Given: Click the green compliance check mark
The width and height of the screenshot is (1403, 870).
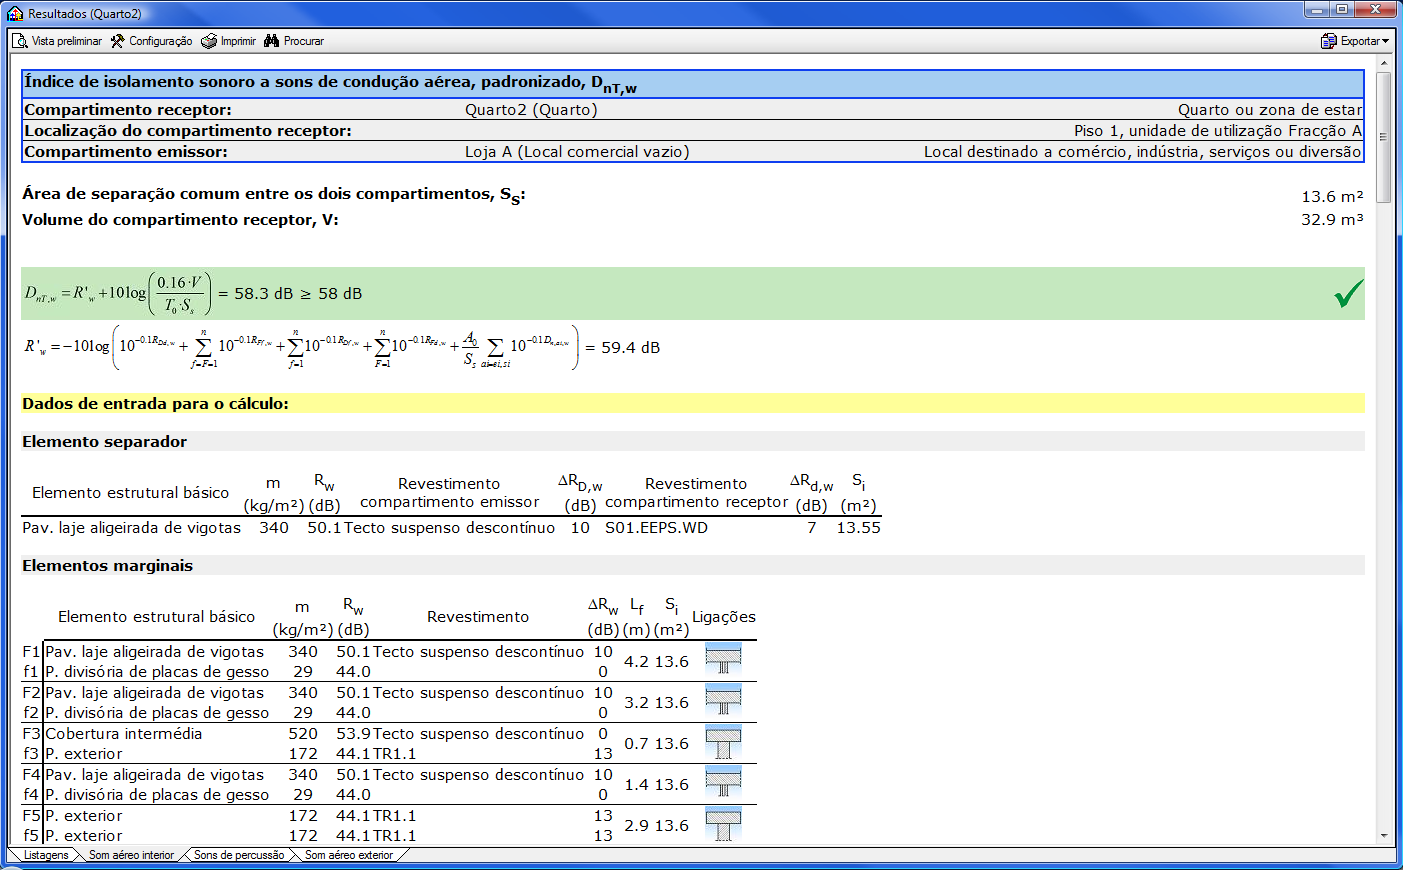Looking at the screenshot, I should pyautogui.click(x=1348, y=293).
